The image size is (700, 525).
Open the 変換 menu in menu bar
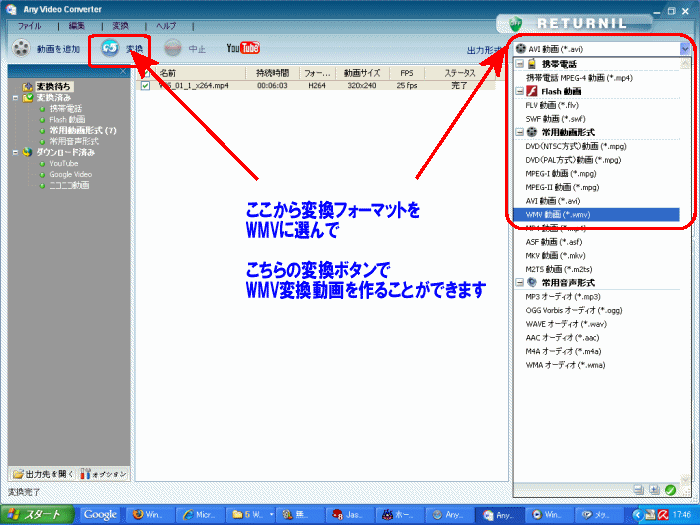pos(121,26)
